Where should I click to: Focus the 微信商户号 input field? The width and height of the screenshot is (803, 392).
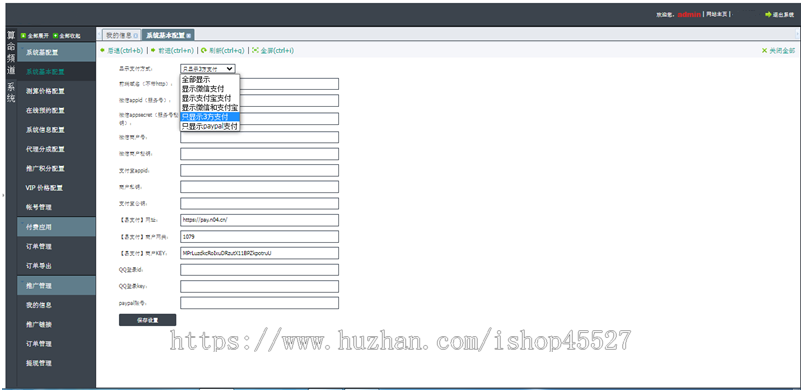[x=259, y=137]
